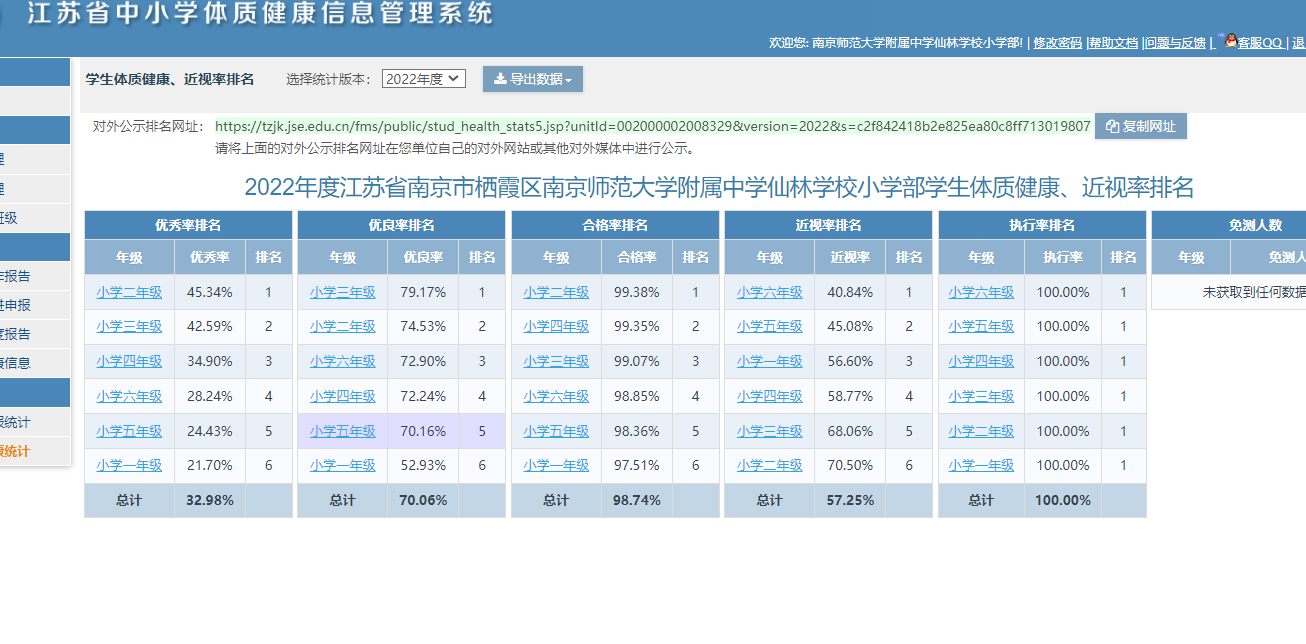The height and width of the screenshot is (644, 1306).
Task: Select the 21.70% cell for 小学一年级
Action: pos(210,465)
